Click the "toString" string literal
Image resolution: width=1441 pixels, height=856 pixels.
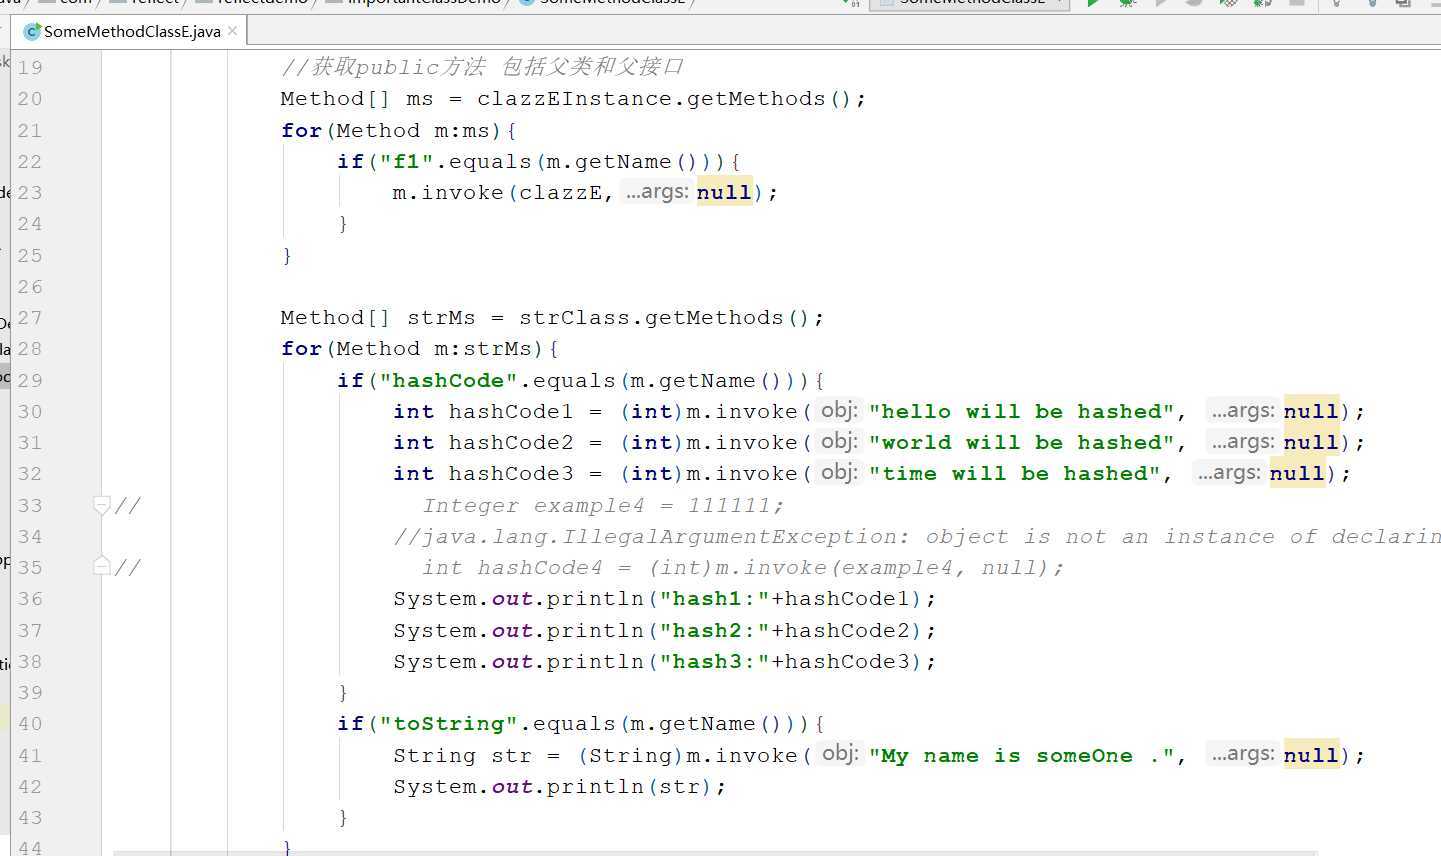tap(448, 723)
